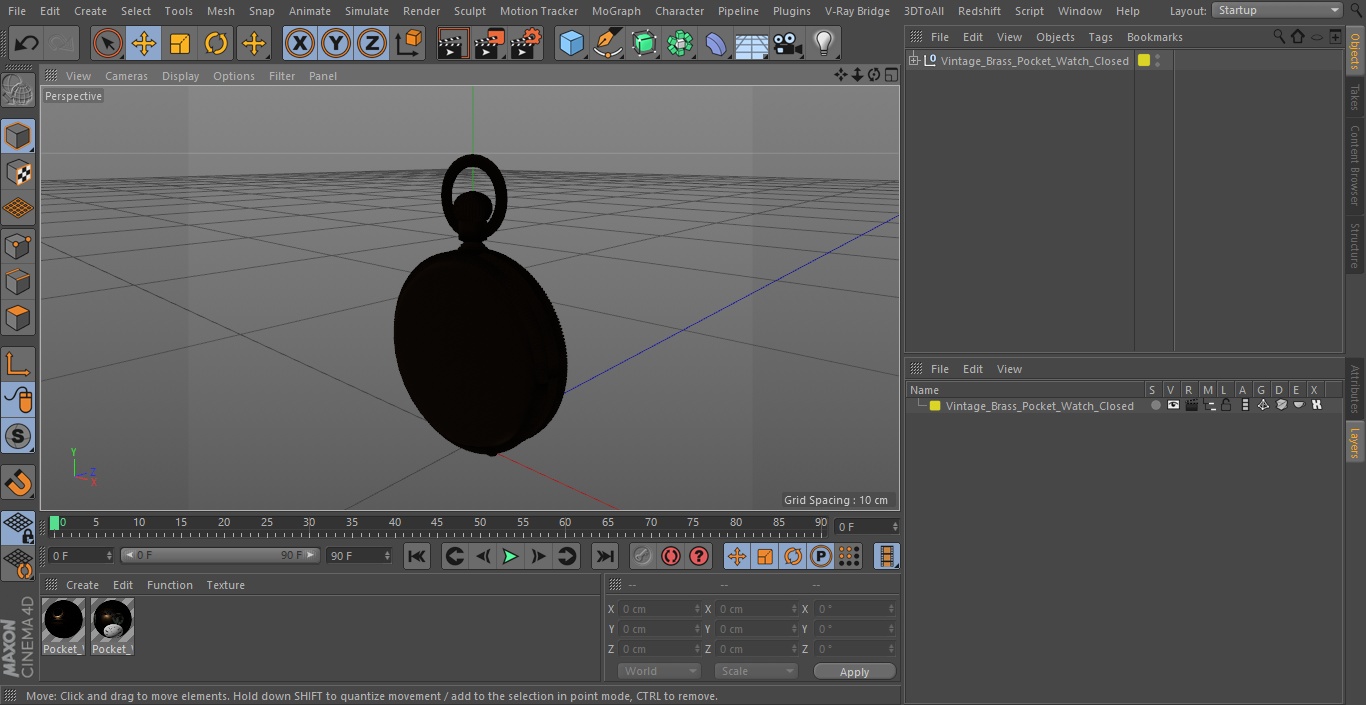Switch to the Takes side tab
The height and width of the screenshot is (705, 1366).
click(1355, 97)
